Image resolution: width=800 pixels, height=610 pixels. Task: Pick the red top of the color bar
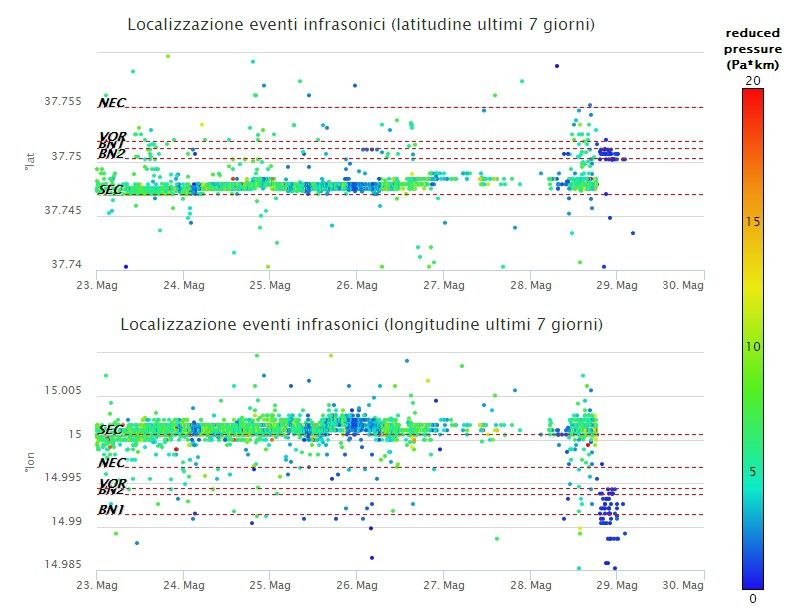752,95
